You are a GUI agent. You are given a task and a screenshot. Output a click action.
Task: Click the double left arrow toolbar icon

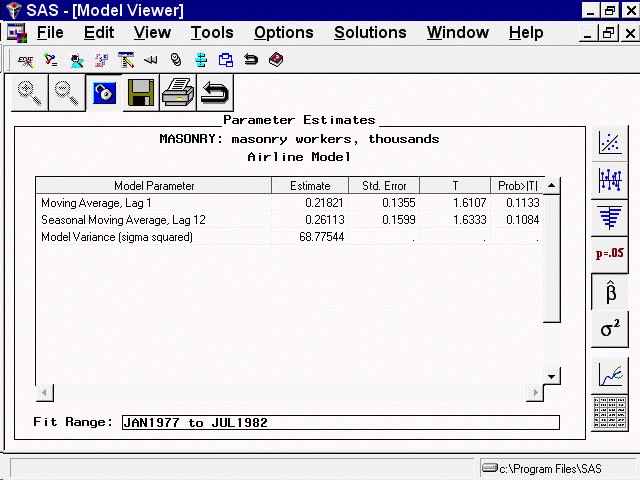point(151,60)
